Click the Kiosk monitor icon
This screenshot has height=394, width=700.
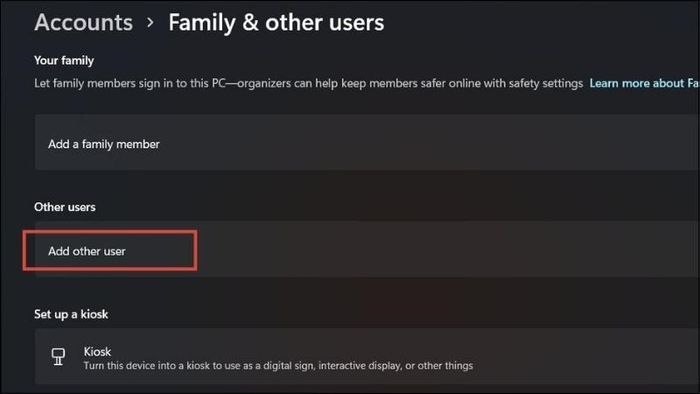pyautogui.click(x=58, y=357)
